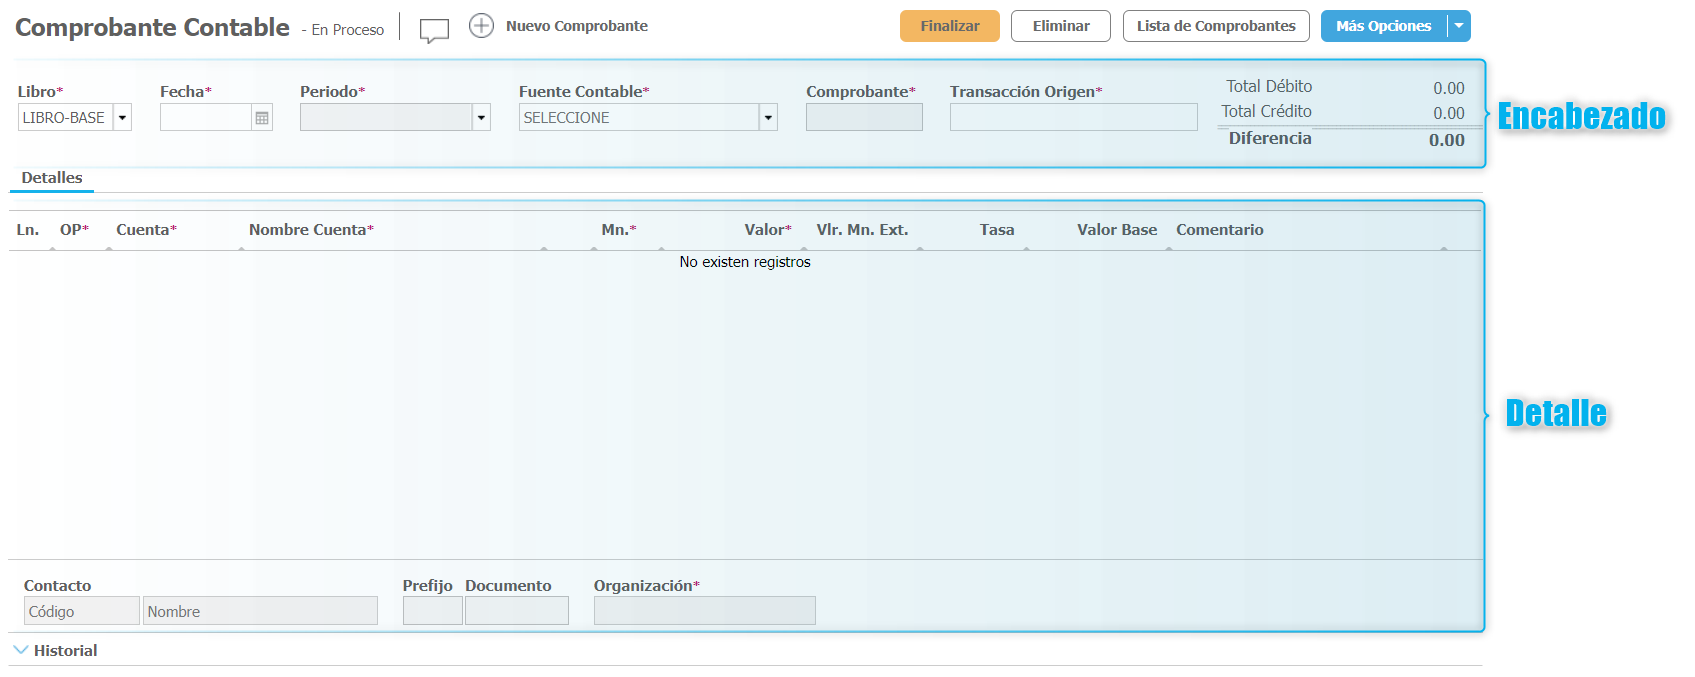Click into the Fecha date field

click(205, 118)
